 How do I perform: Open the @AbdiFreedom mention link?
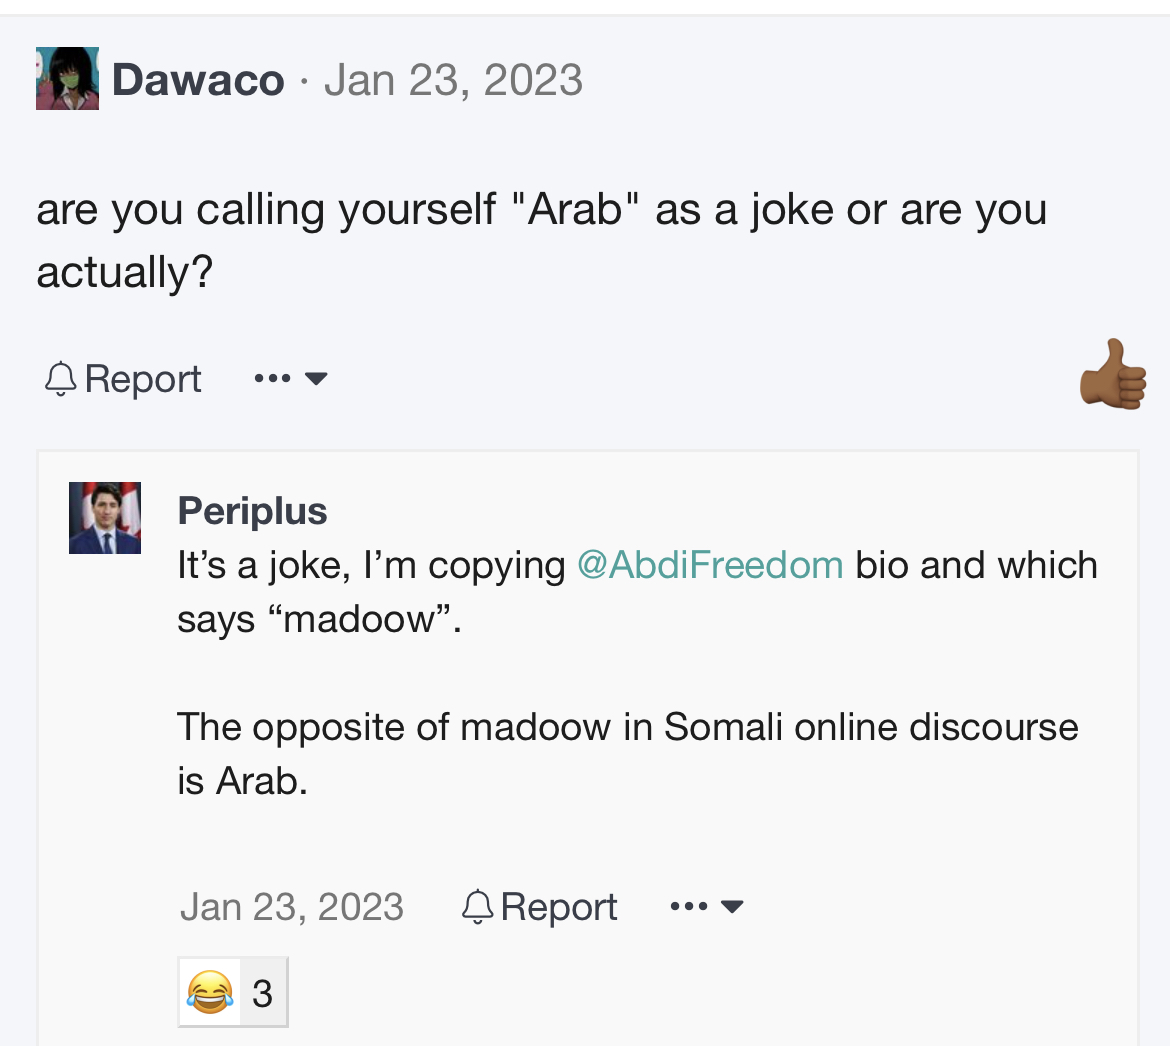click(710, 565)
